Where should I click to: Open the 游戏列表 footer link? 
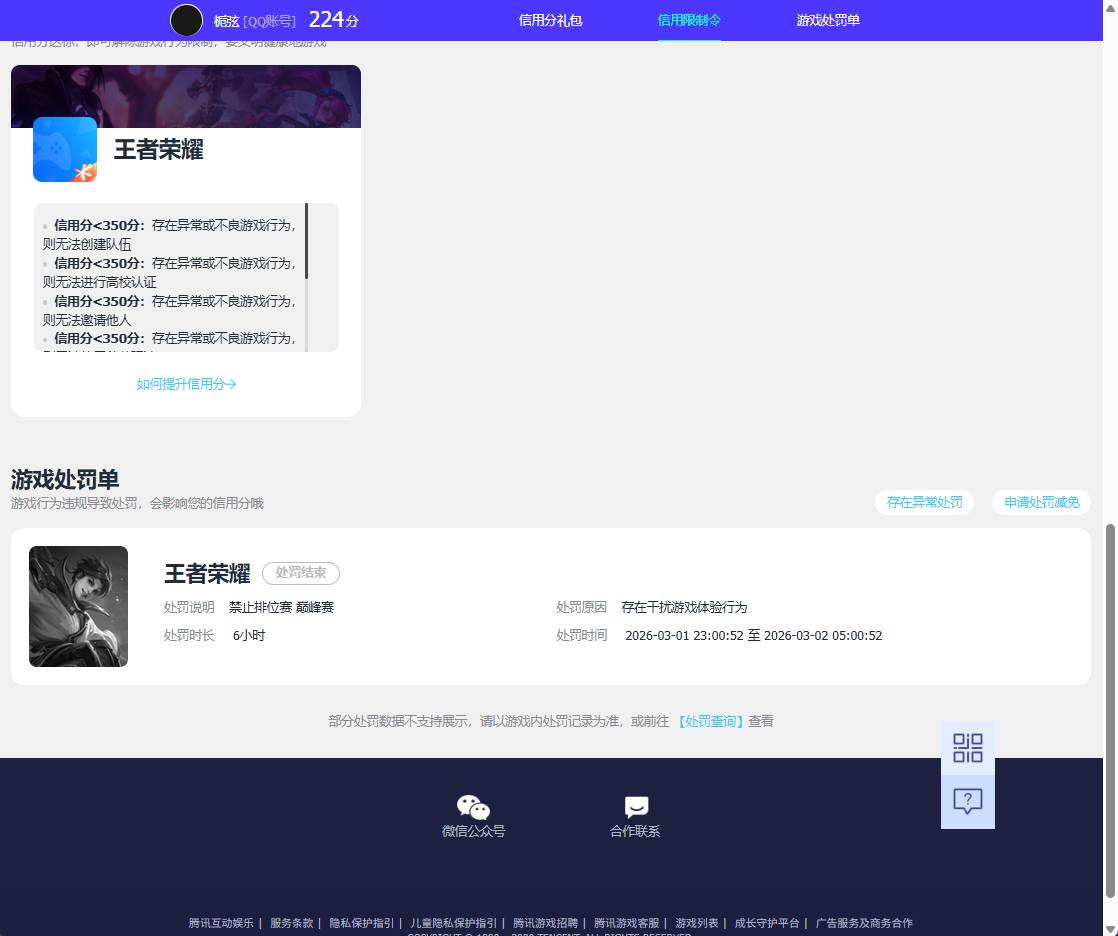697,923
